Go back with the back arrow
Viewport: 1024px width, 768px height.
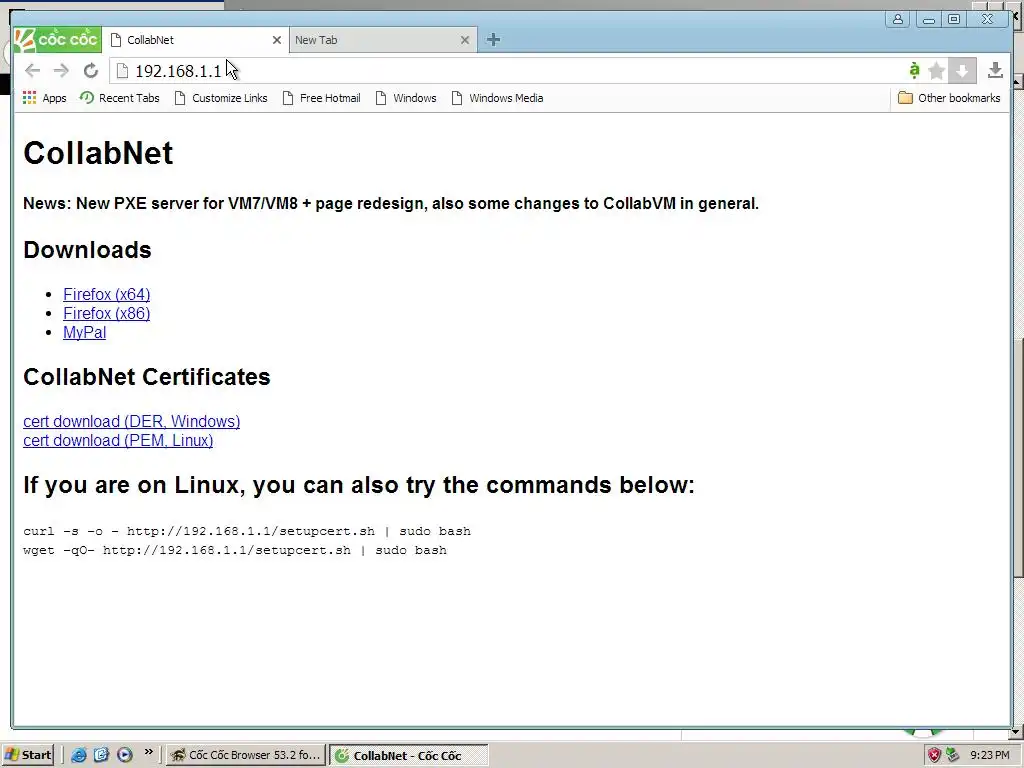click(32, 71)
